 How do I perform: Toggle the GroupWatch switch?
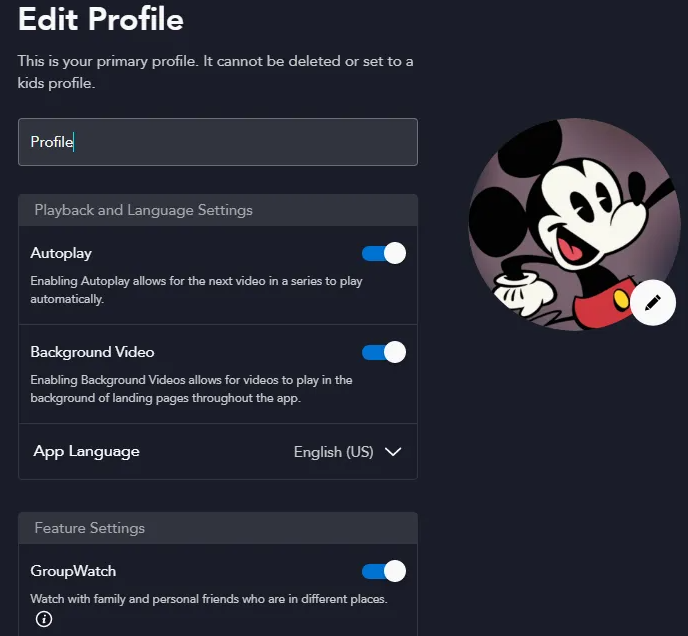(383, 571)
